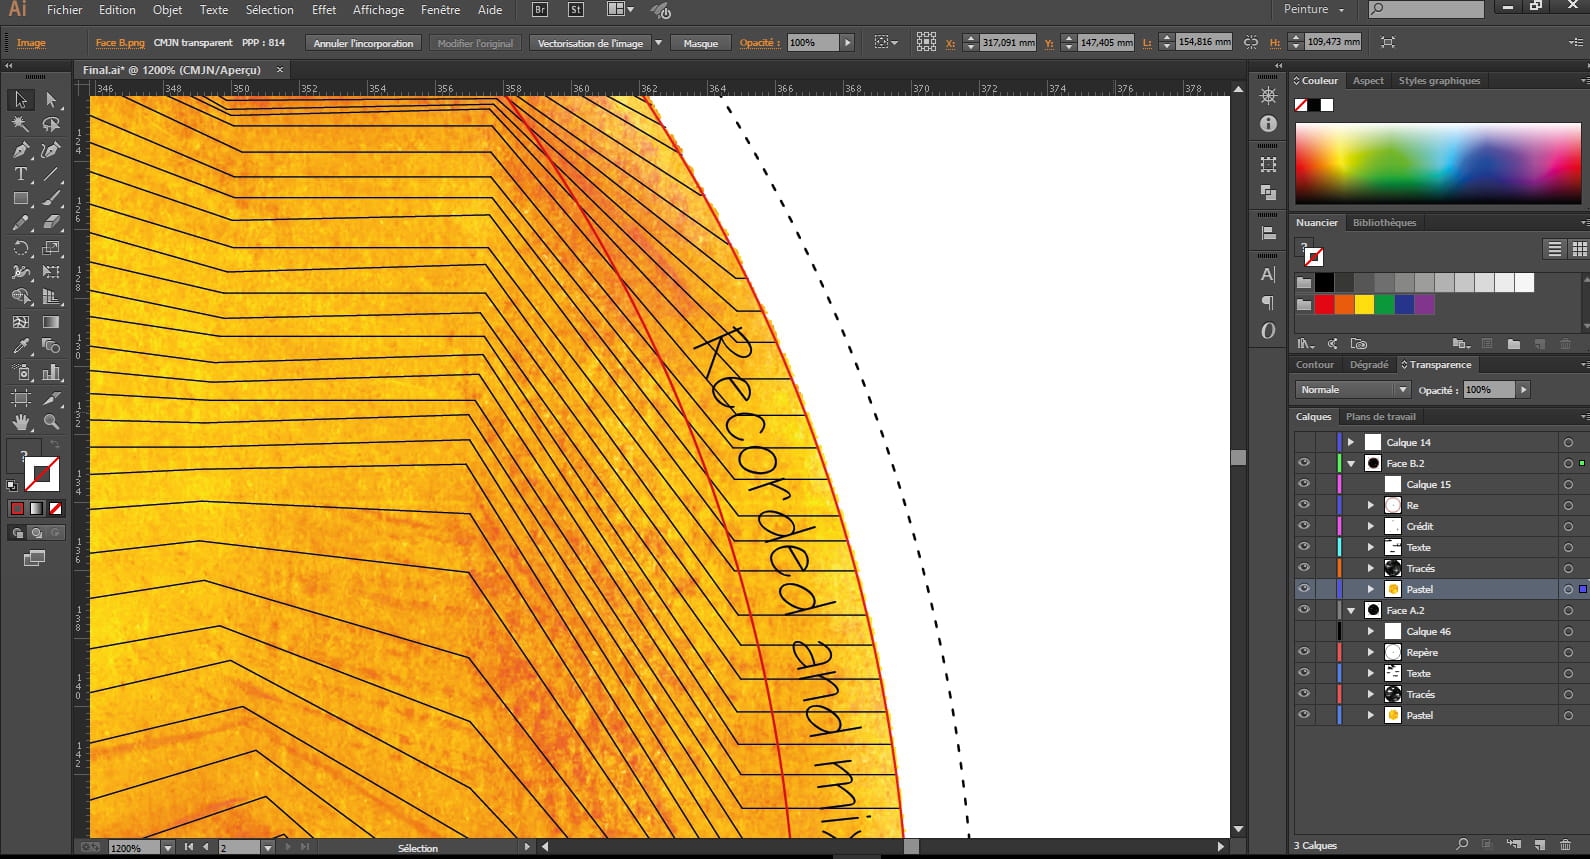Click the Masque button
This screenshot has height=859, width=1590.
[701, 43]
